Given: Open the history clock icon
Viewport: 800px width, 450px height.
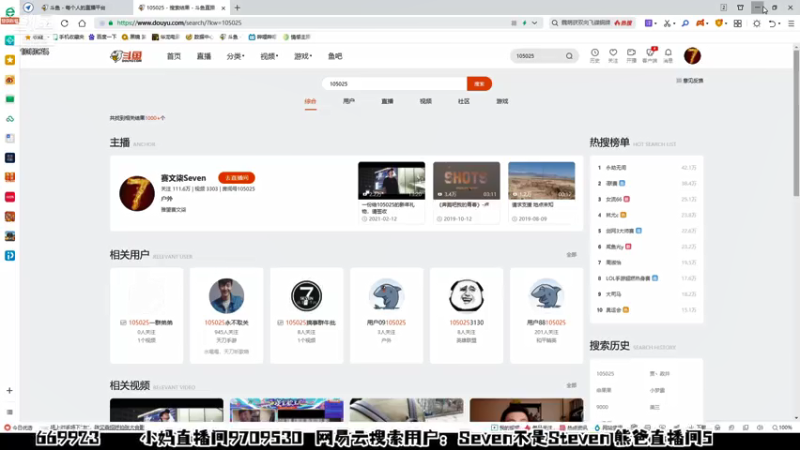Looking at the screenshot, I should (x=595, y=56).
